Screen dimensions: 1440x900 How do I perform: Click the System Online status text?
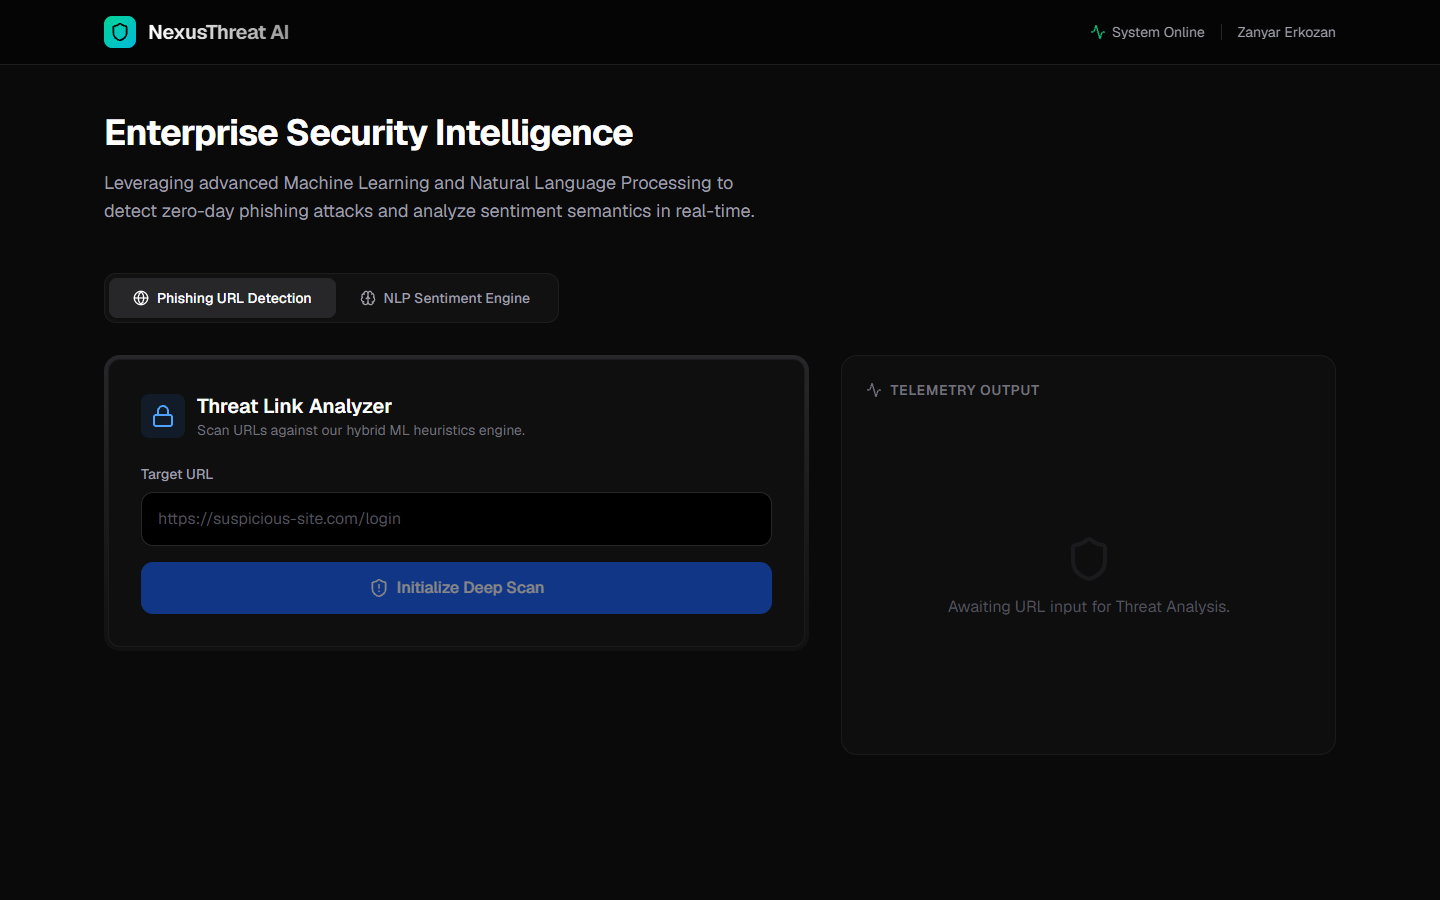click(x=1158, y=32)
